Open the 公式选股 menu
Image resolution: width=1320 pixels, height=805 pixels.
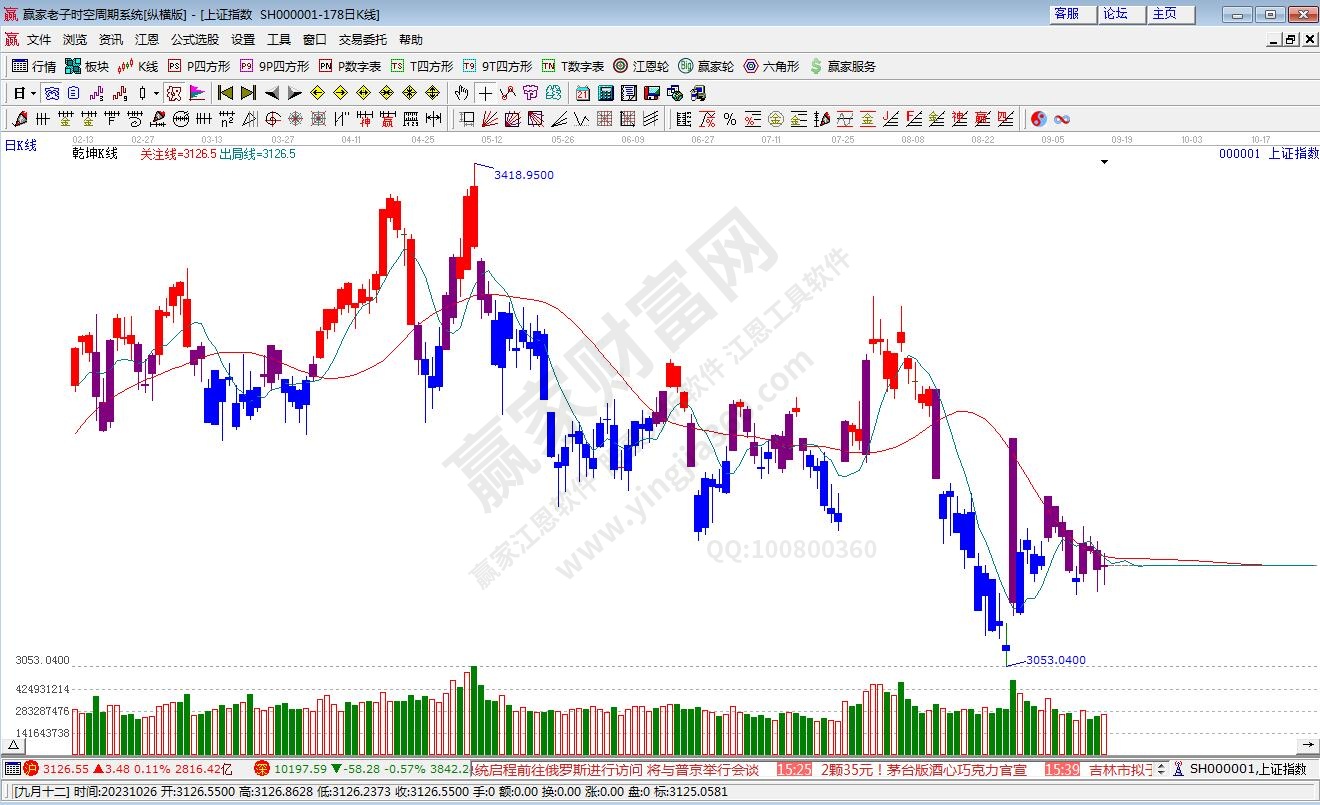click(194, 40)
